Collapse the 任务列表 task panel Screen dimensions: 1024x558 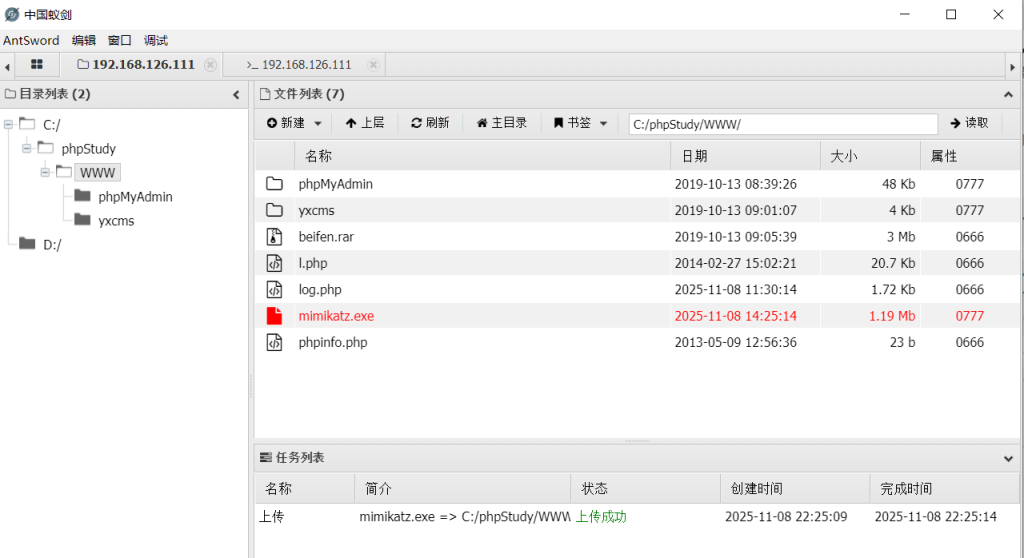point(1008,458)
